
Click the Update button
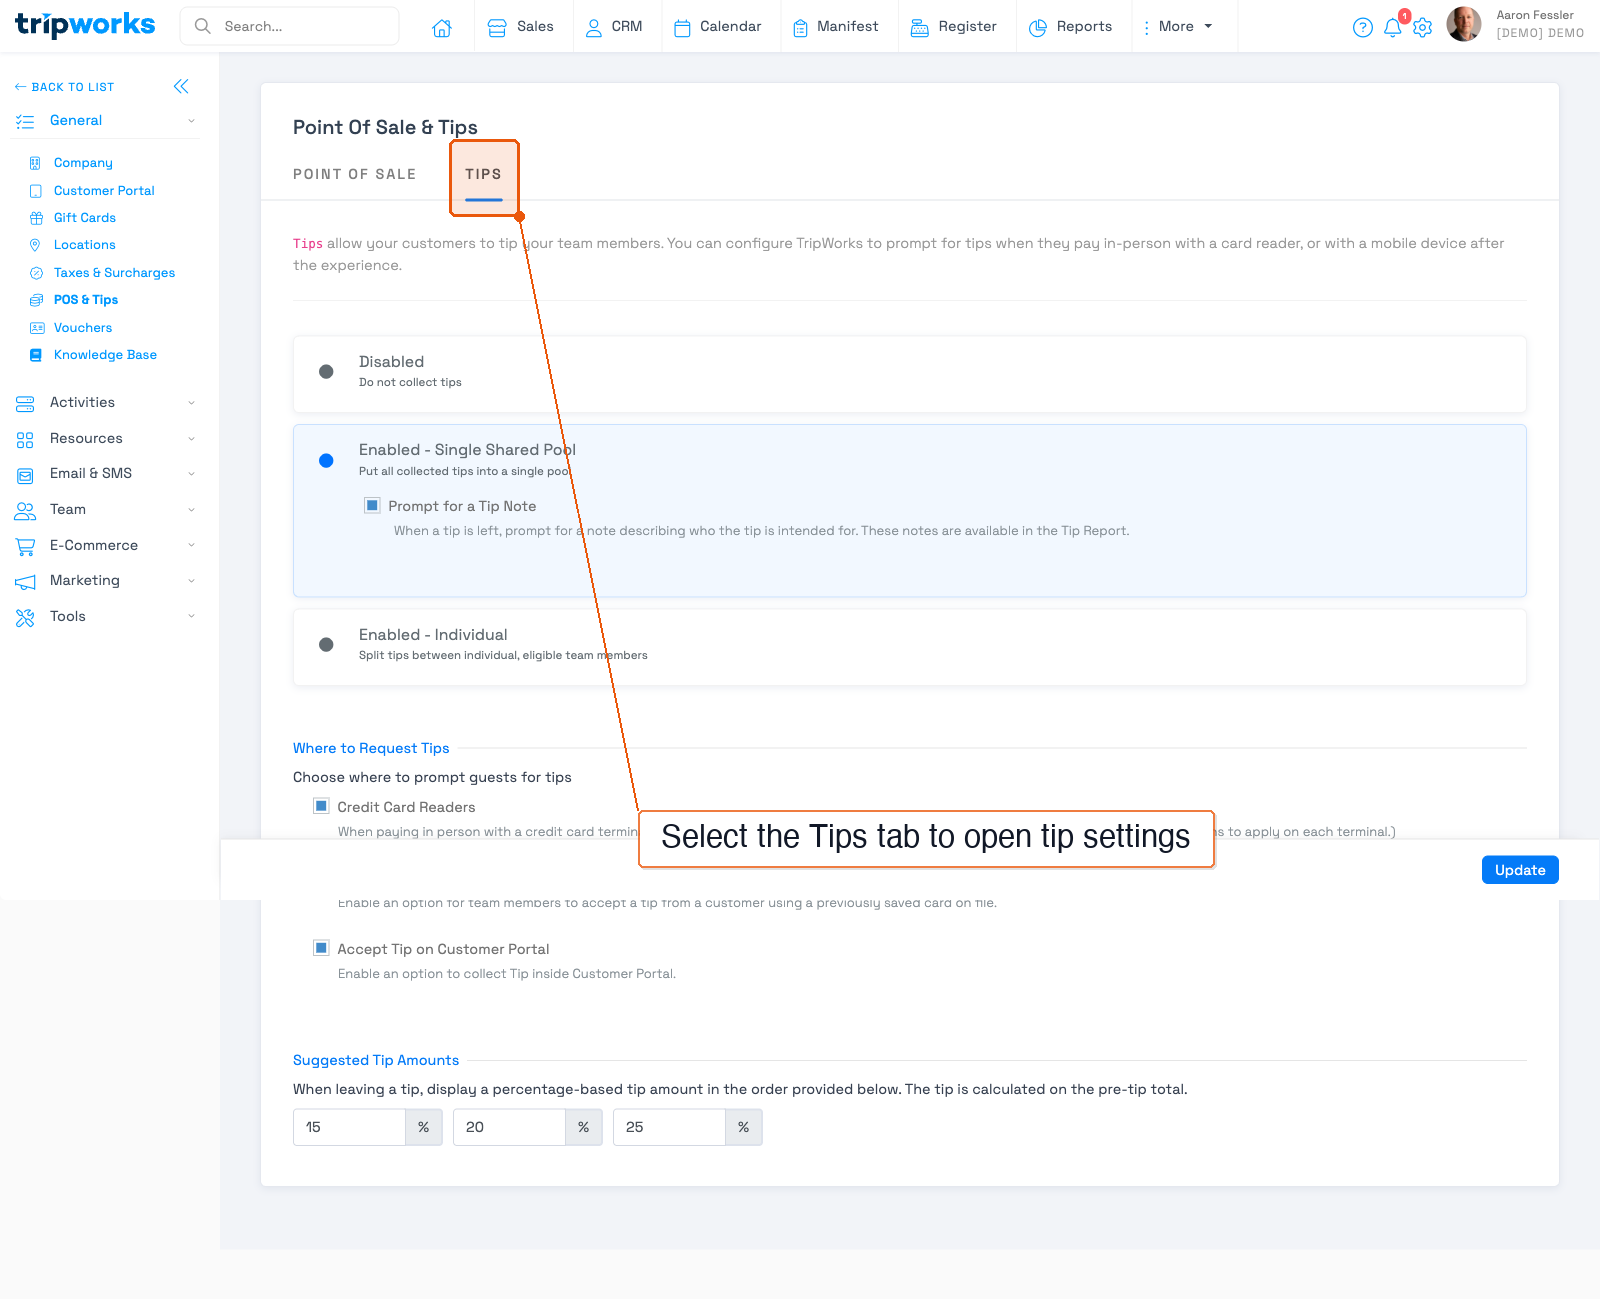coord(1519,869)
